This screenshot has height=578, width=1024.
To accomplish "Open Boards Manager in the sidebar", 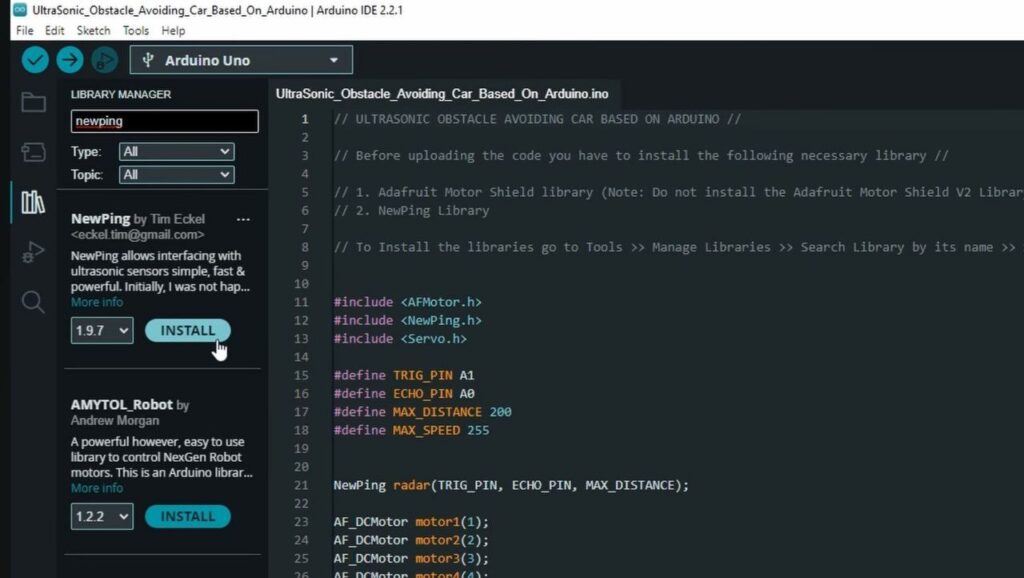I will point(33,152).
